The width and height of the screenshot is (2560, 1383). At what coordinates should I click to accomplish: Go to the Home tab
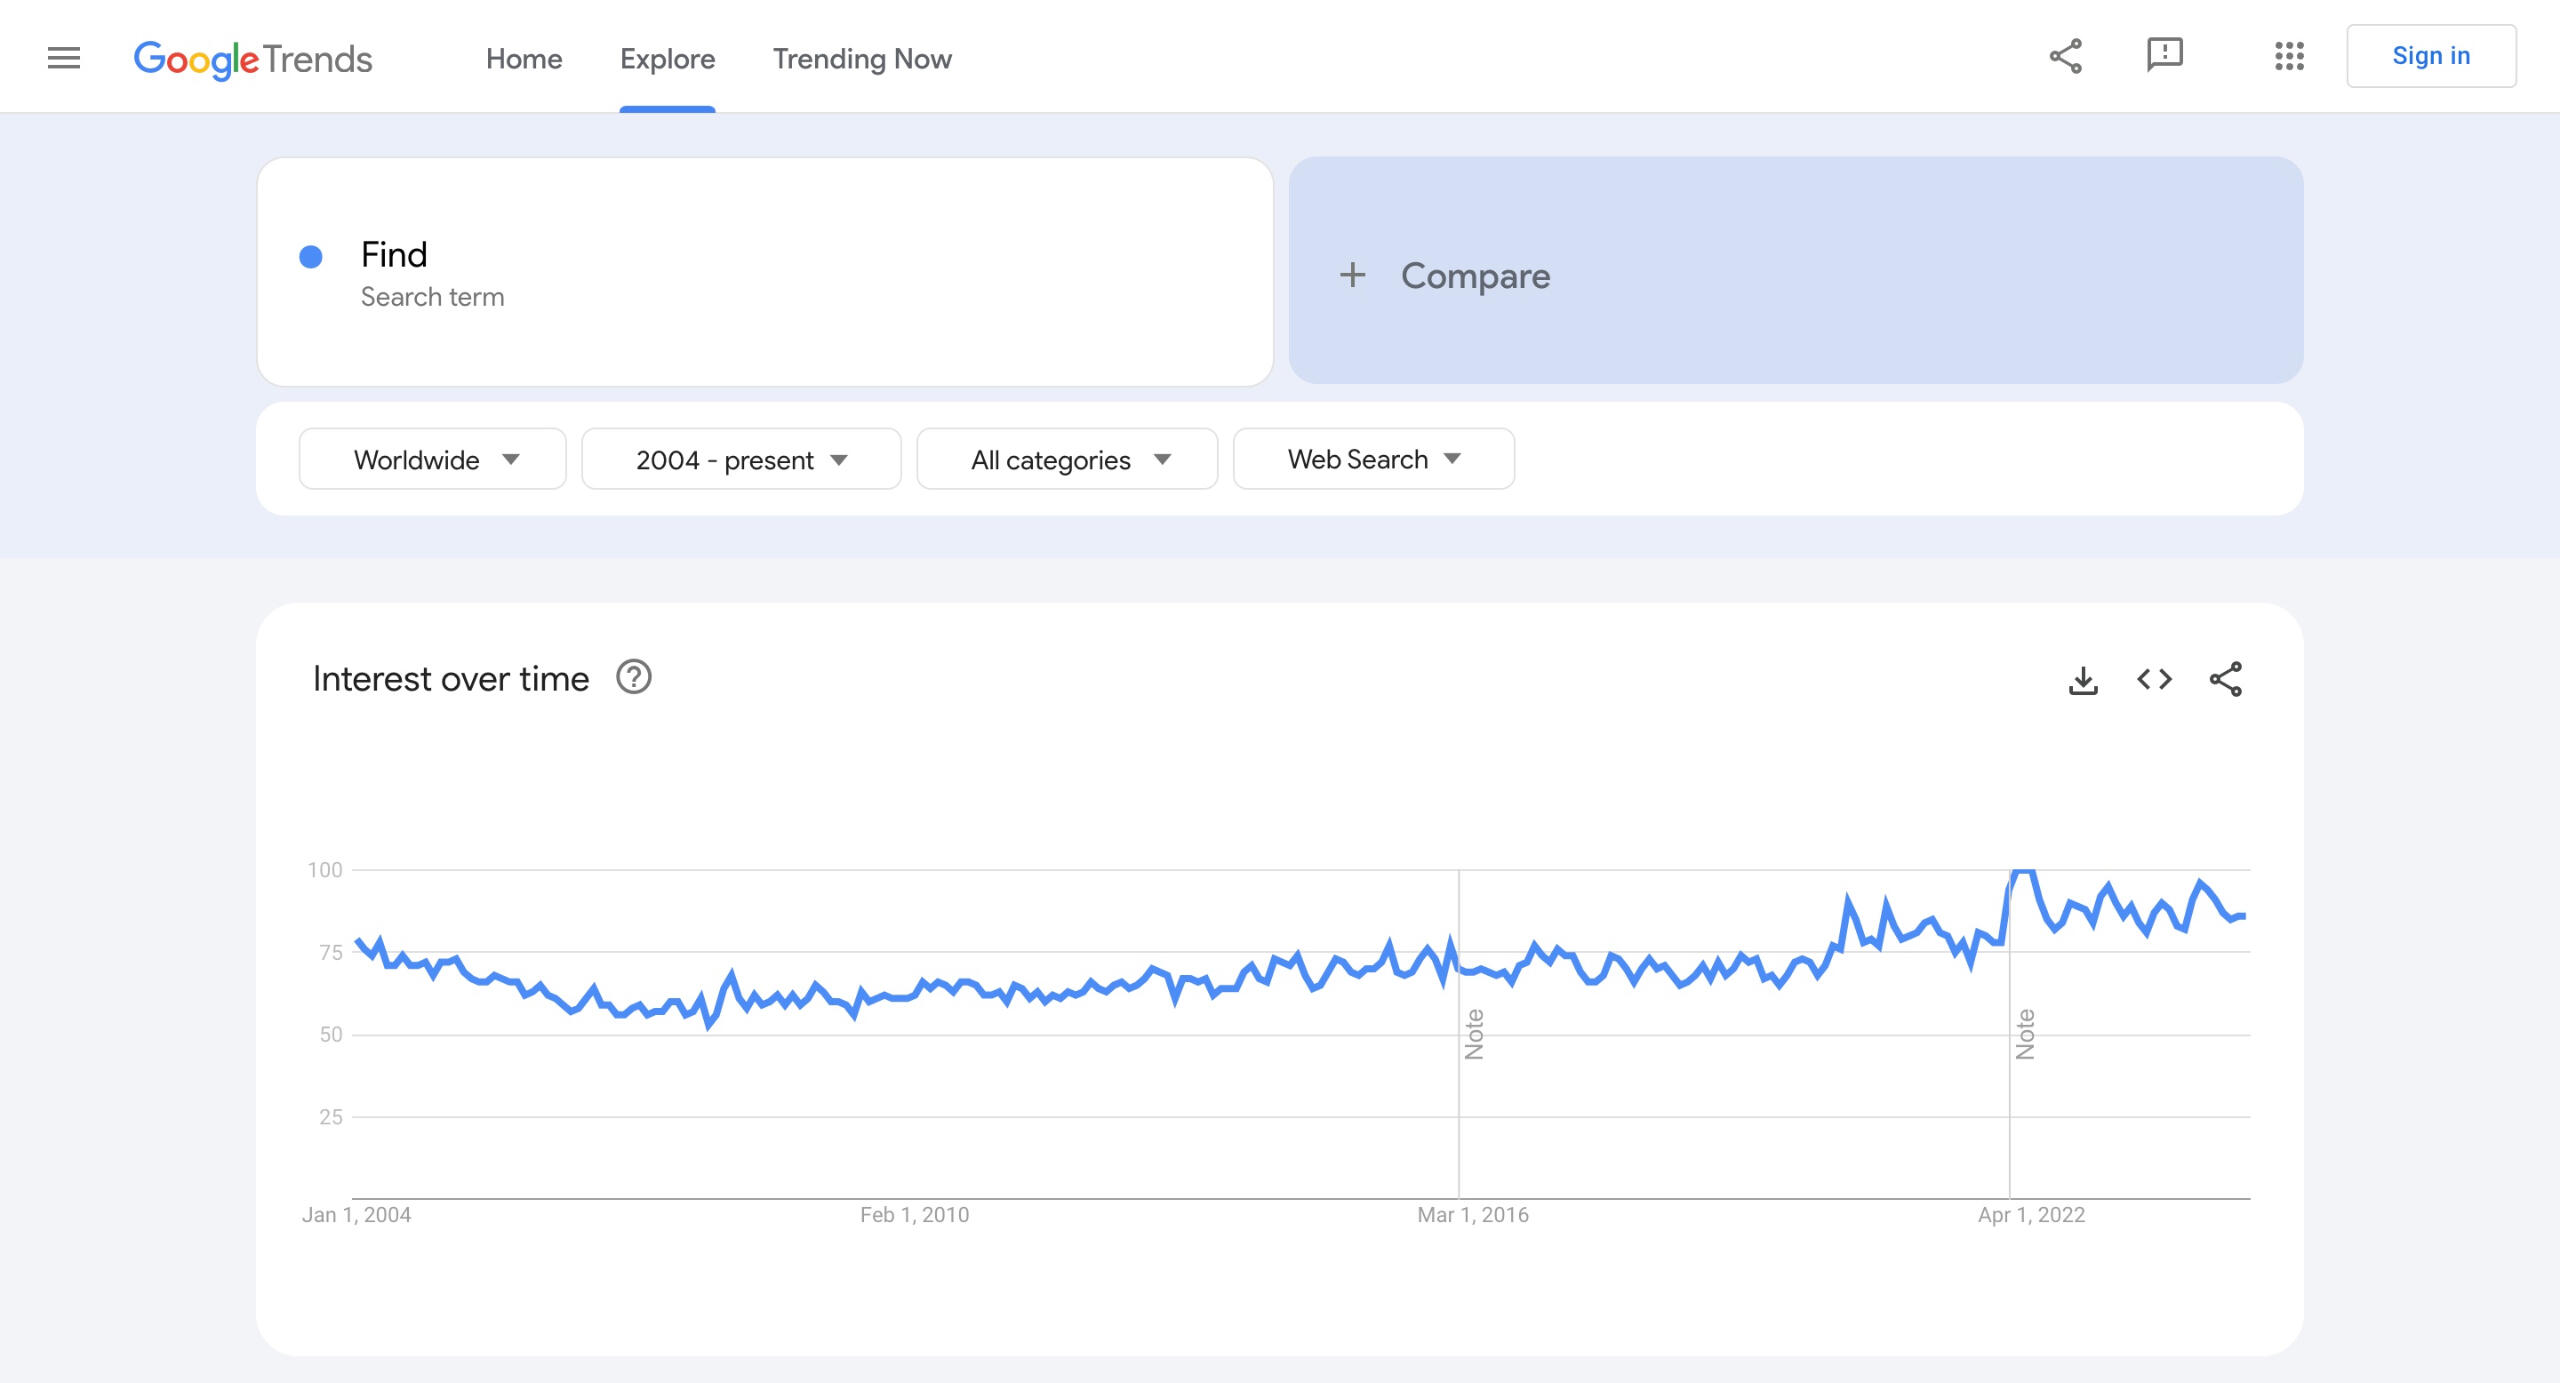[524, 59]
